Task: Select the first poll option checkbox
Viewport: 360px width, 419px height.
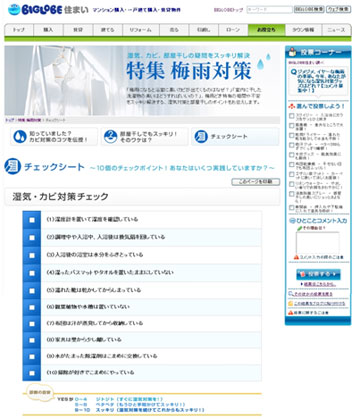Action: click(x=292, y=116)
